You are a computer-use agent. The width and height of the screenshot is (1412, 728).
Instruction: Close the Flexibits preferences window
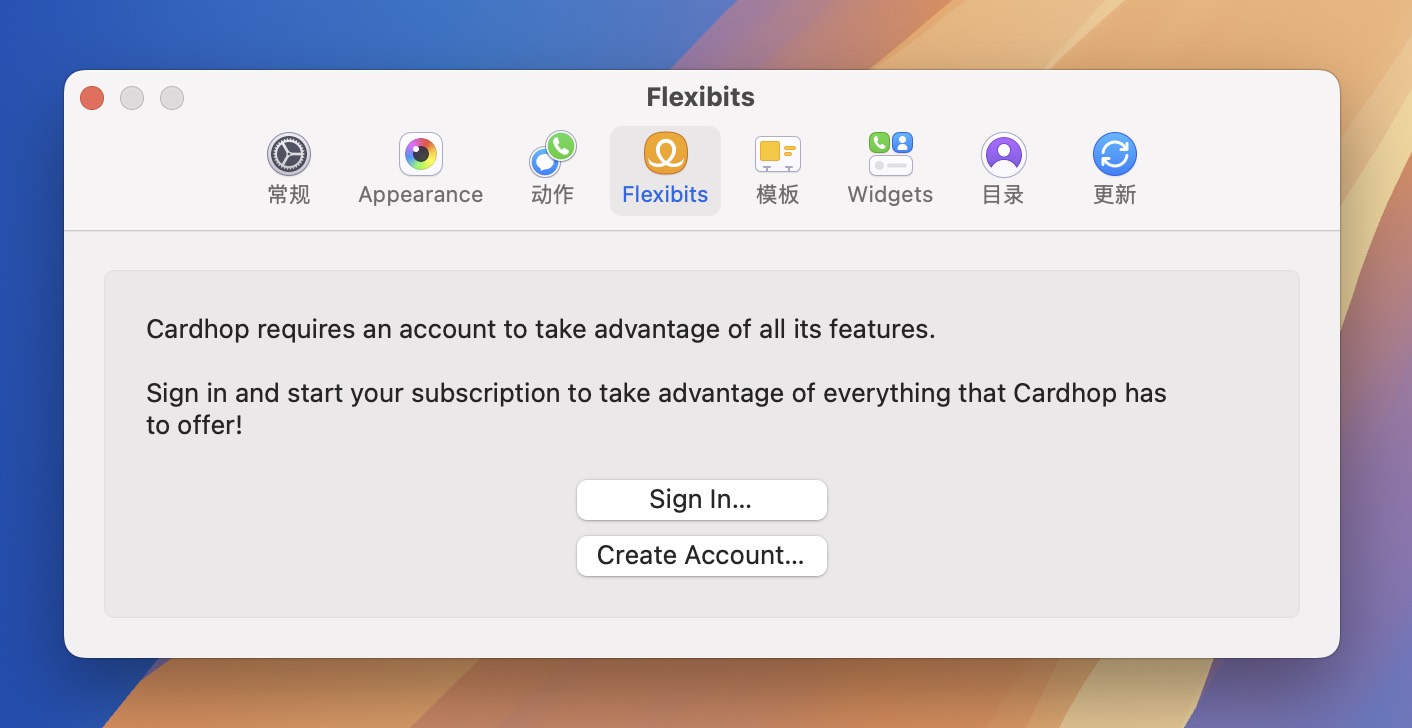tap(91, 98)
